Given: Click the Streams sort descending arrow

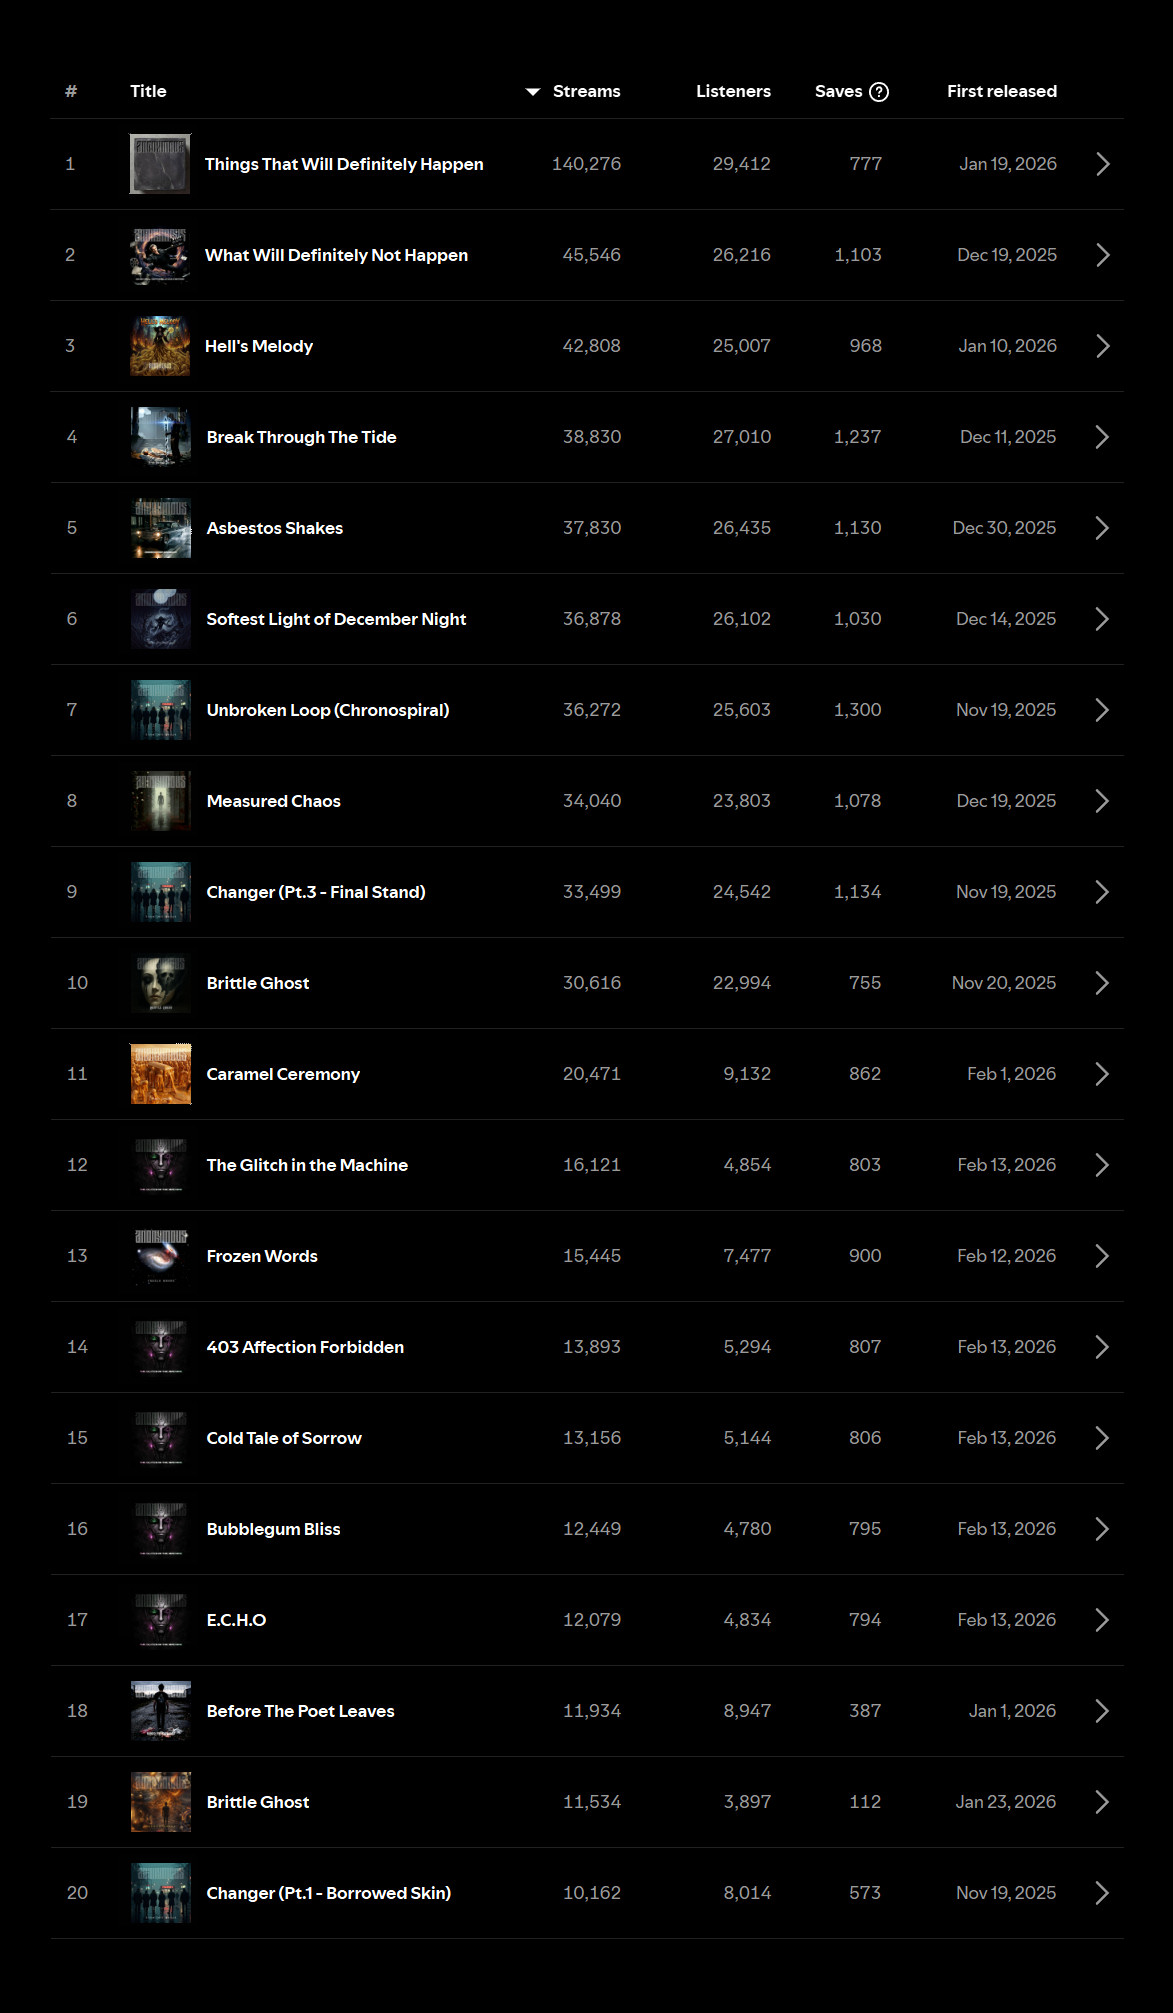Looking at the screenshot, I should point(533,92).
